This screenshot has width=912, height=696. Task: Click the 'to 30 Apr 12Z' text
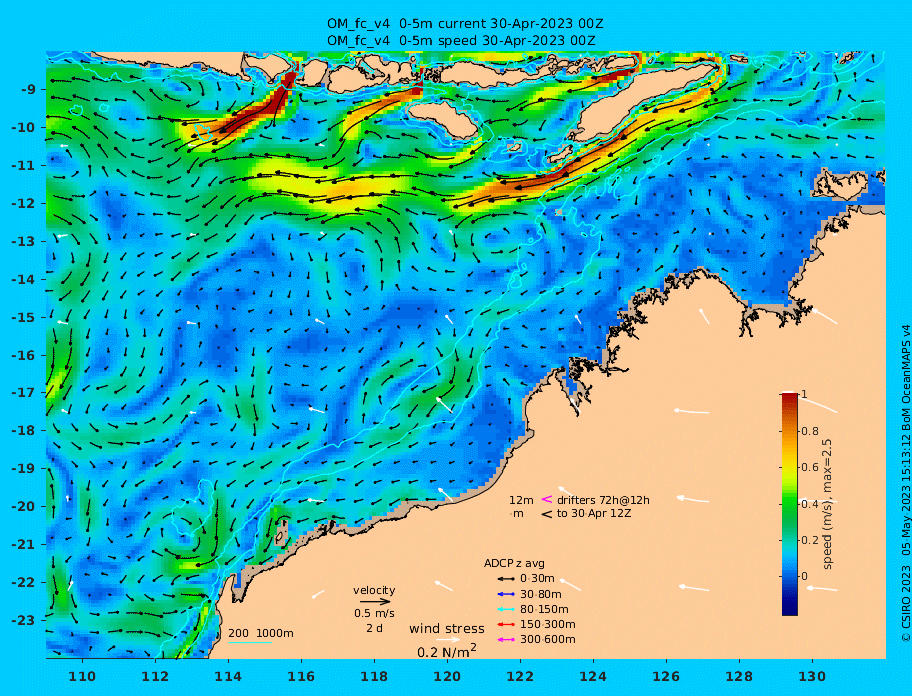[x=594, y=513]
